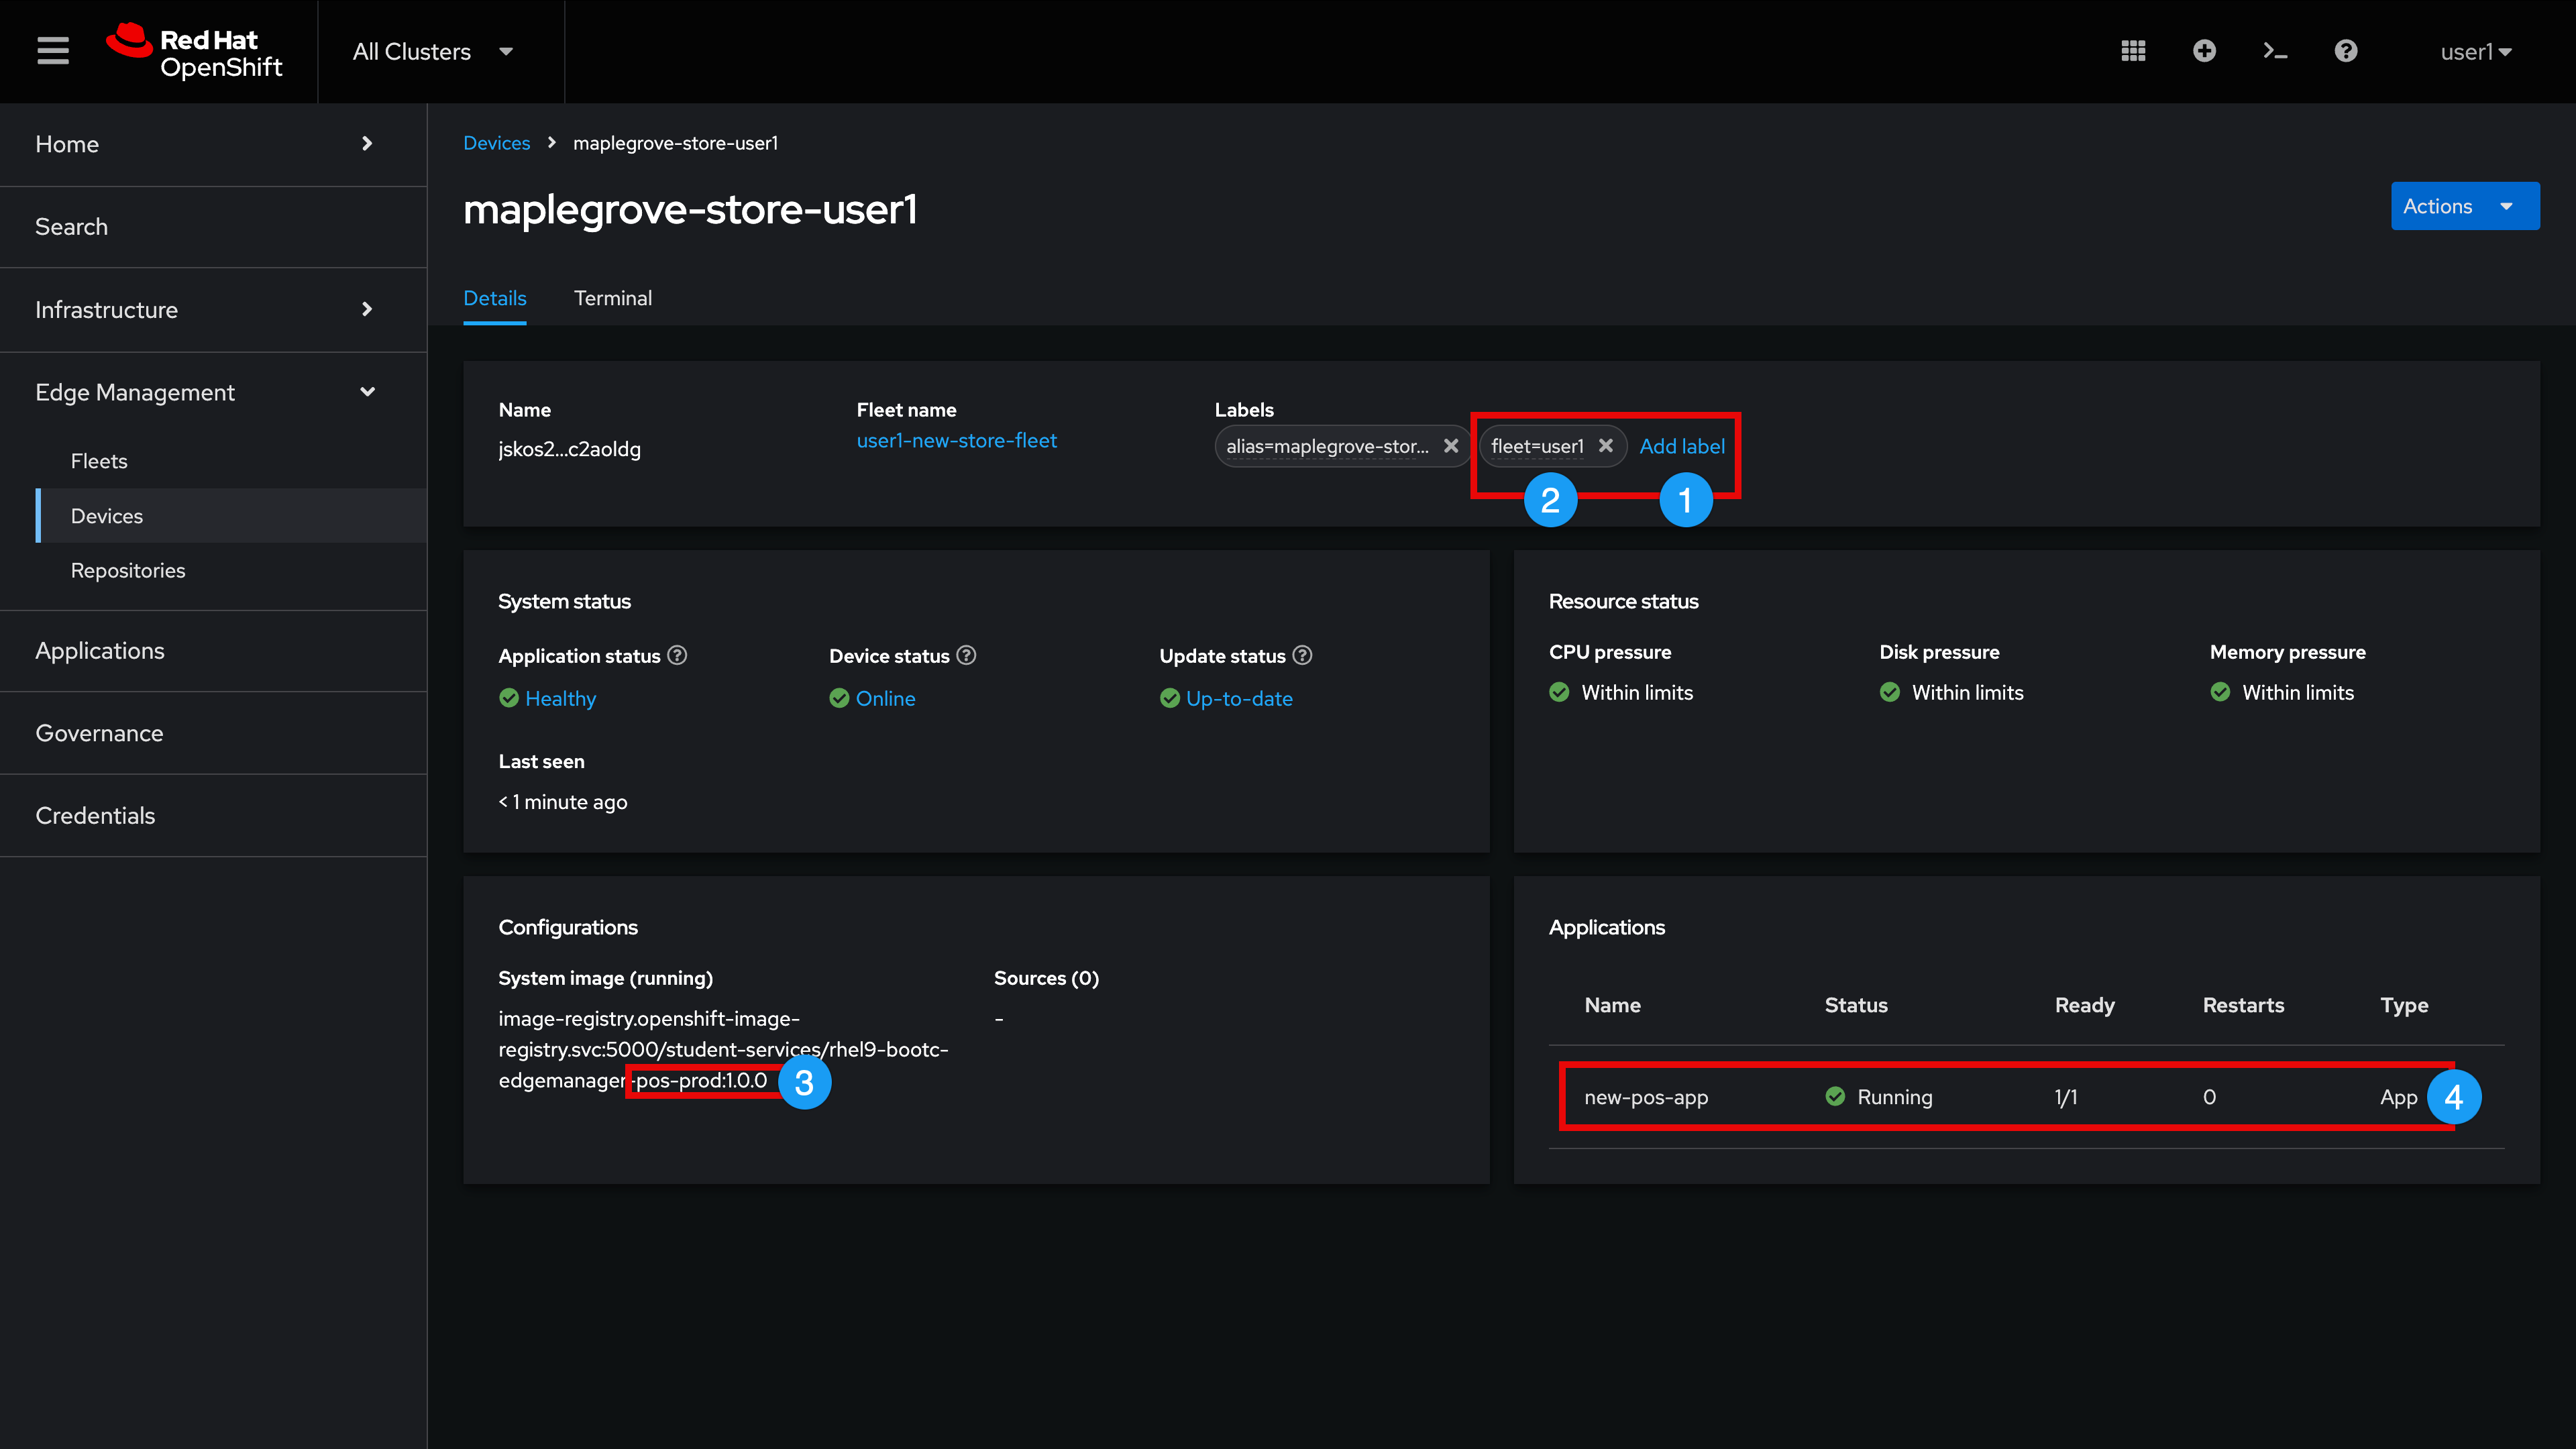Screen dimensions: 2576x1449
Task: Click Disk pressure check icon
Action: pyautogui.click(x=1890, y=692)
